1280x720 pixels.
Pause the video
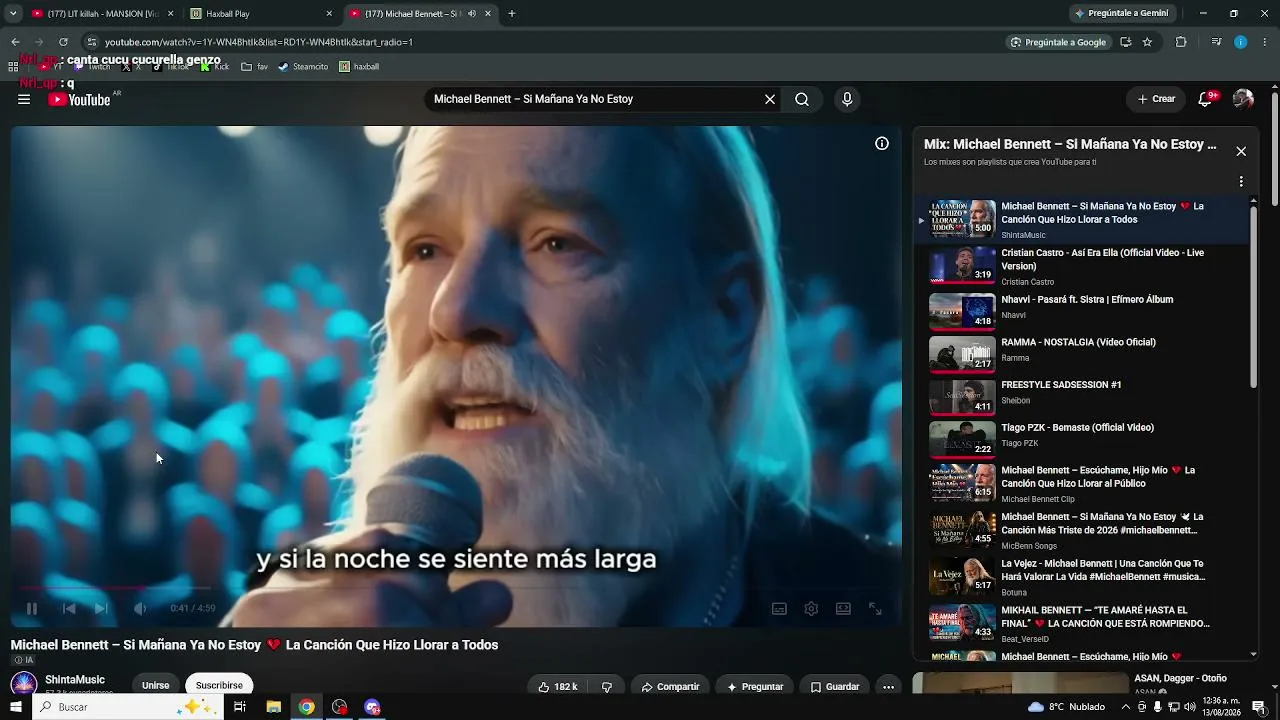point(31,608)
